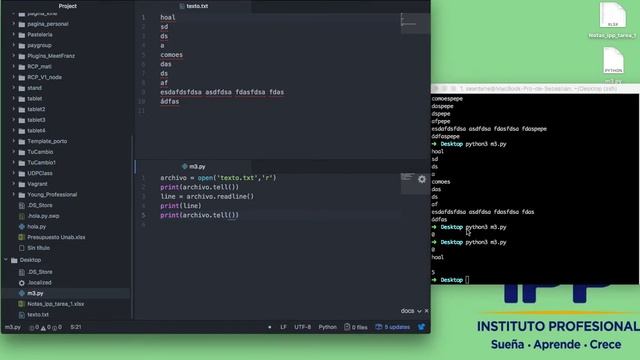Select the tablet3 folder in tree
Viewport: 640px width, 360px height.
[36, 120]
